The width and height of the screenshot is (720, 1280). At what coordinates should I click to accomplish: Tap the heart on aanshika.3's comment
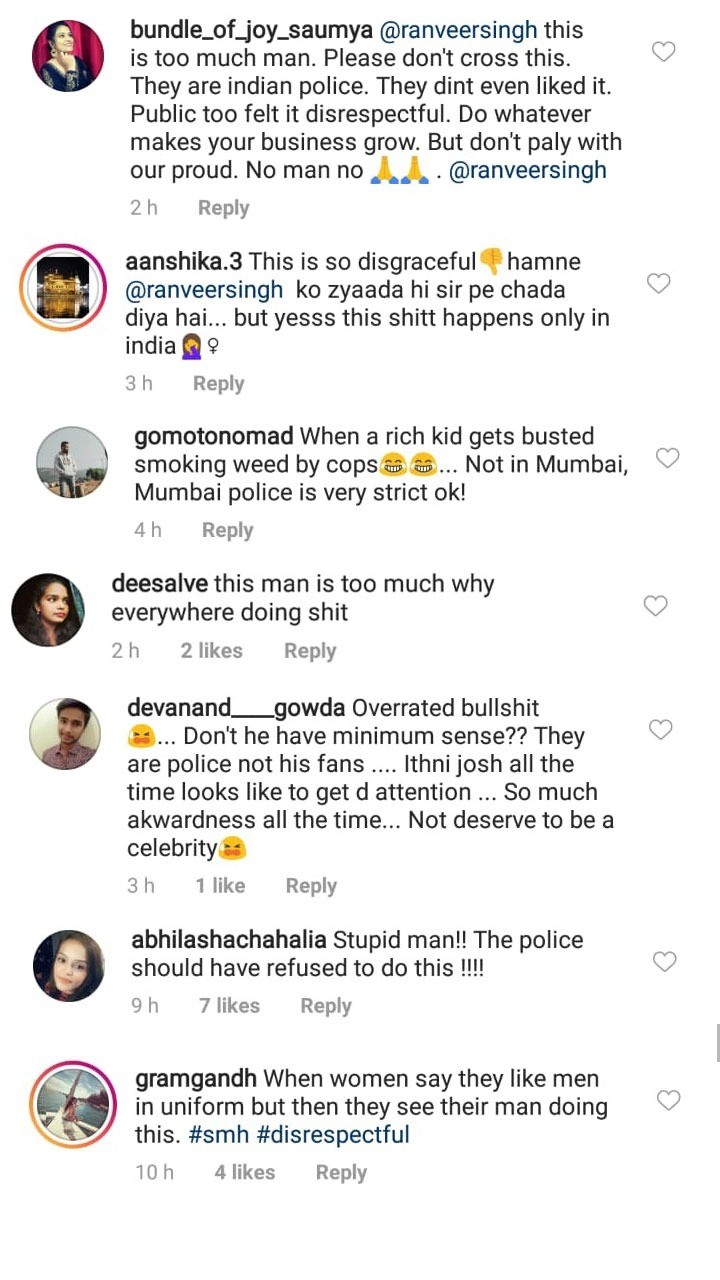(658, 284)
